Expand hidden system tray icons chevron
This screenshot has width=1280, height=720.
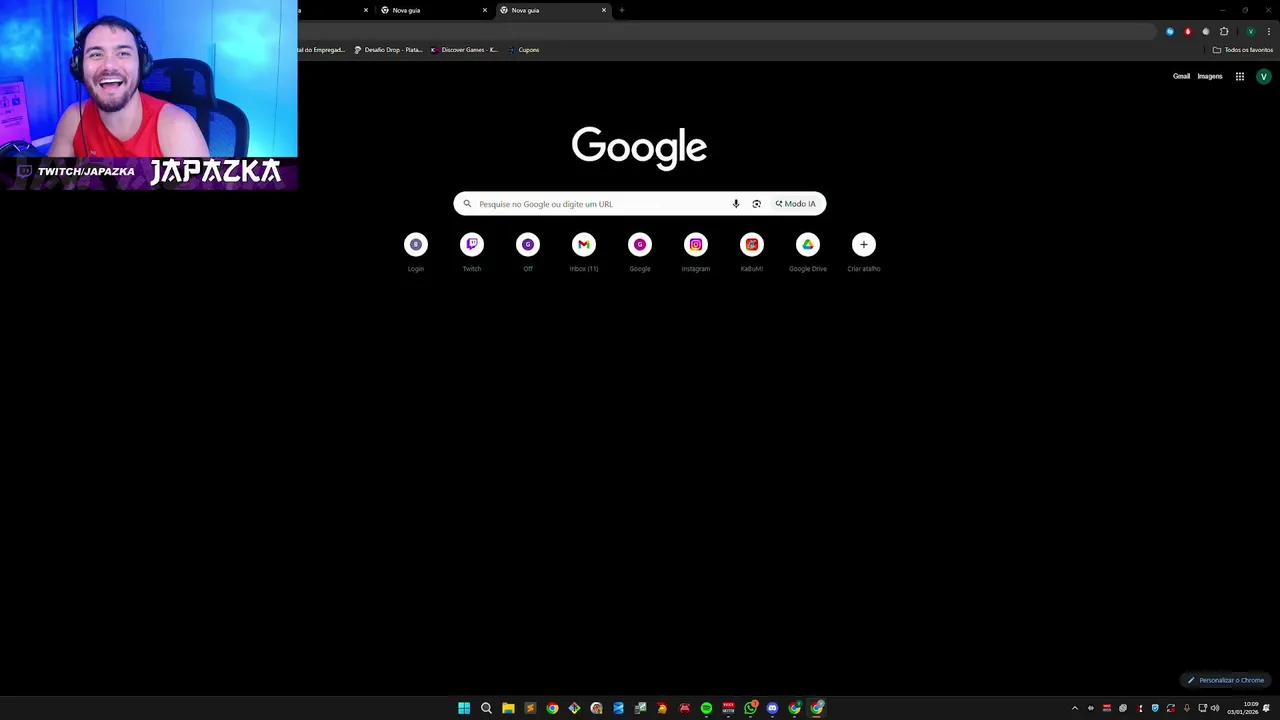(1075, 708)
